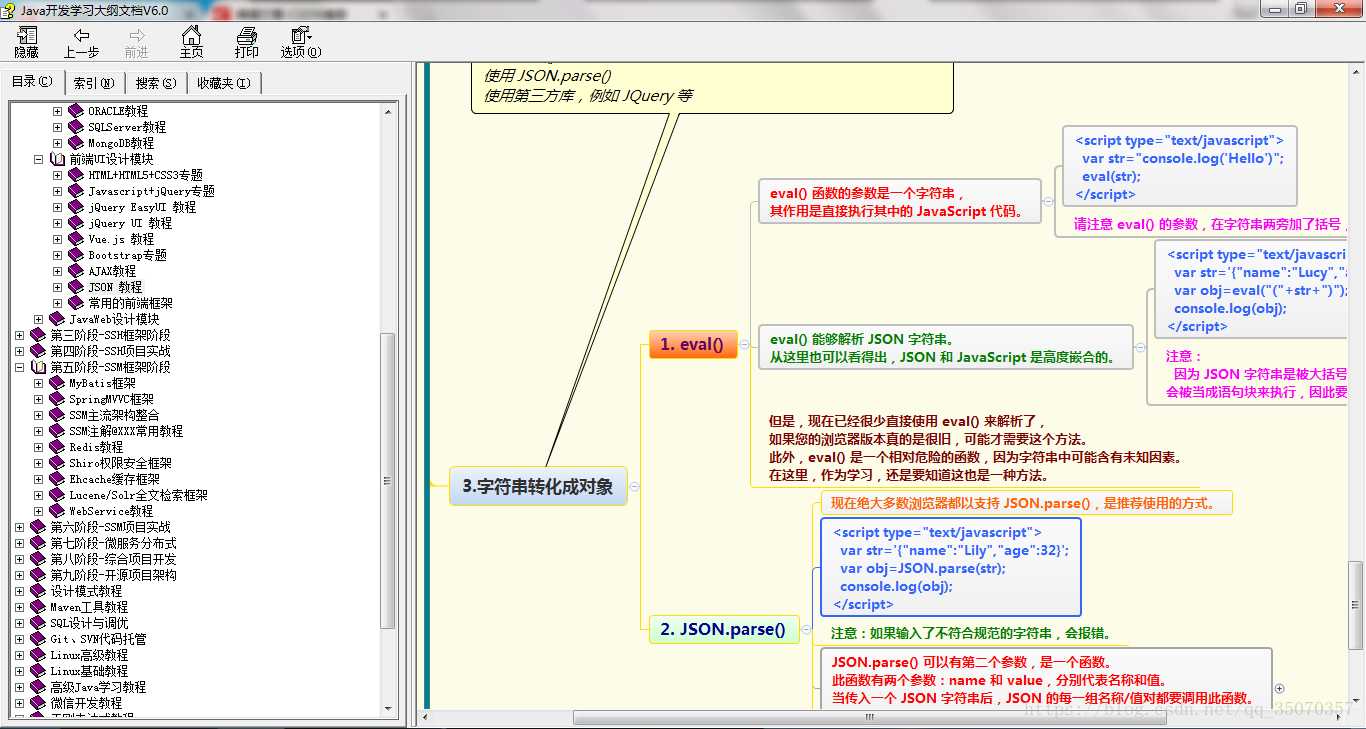Click the open book icon beside 第五阶段-SSM框架阶段
Viewport: 1366px width, 729px height.
(38, 367)
